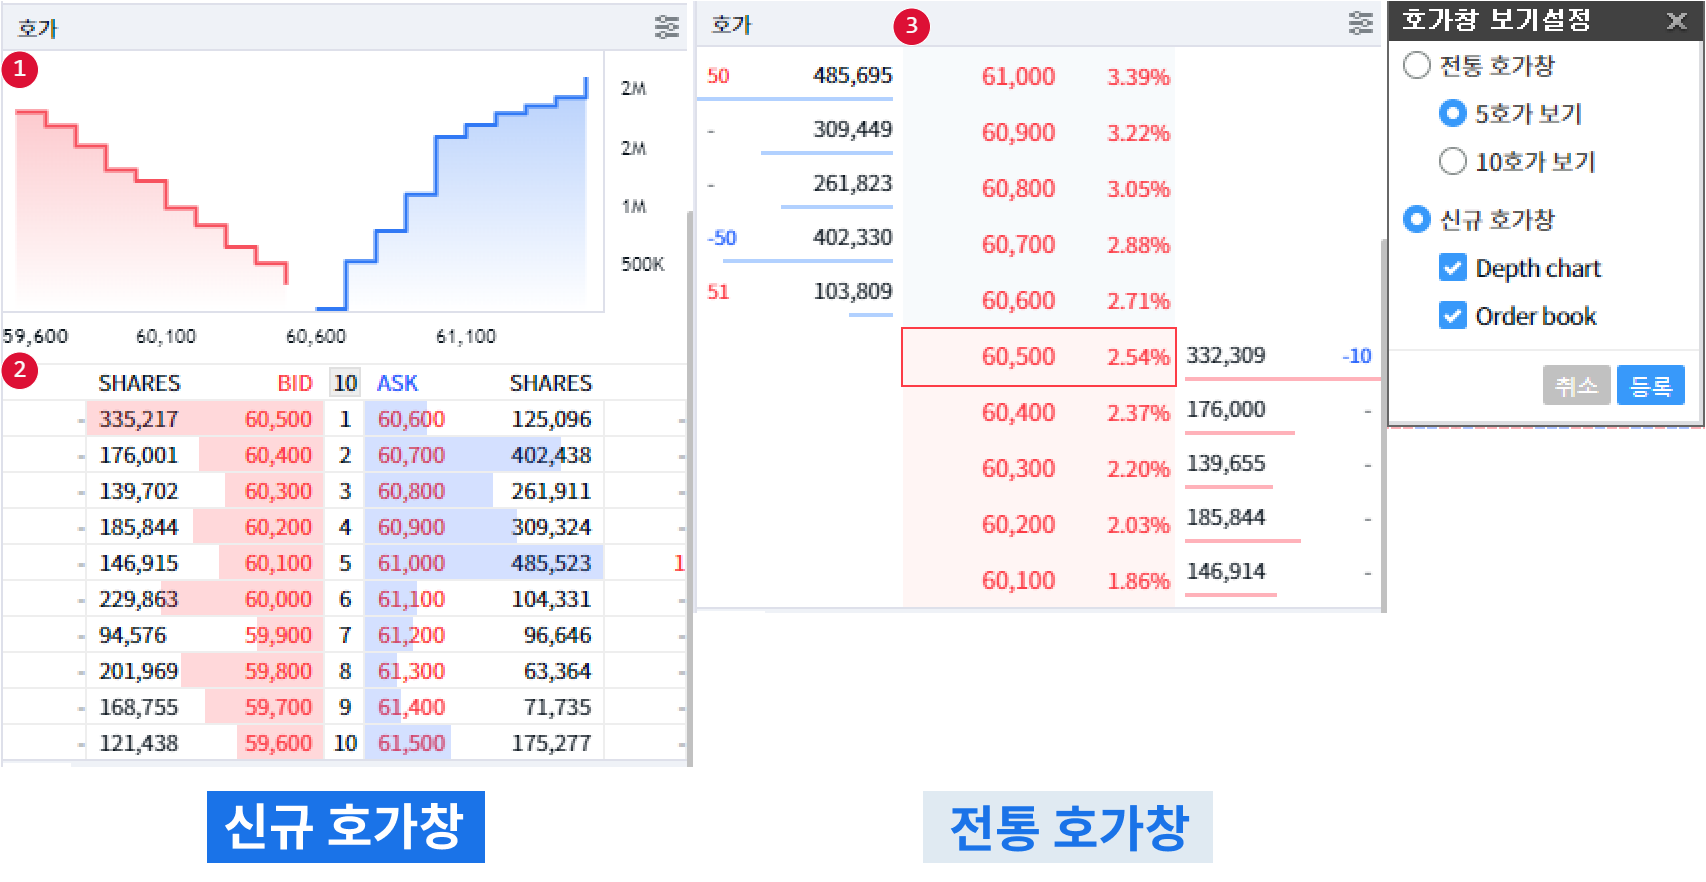The height and width of the screenshot is (882, 1706).
Task: Choose the 5호가 보기 radio option
Action: [x=1452, y=114]
